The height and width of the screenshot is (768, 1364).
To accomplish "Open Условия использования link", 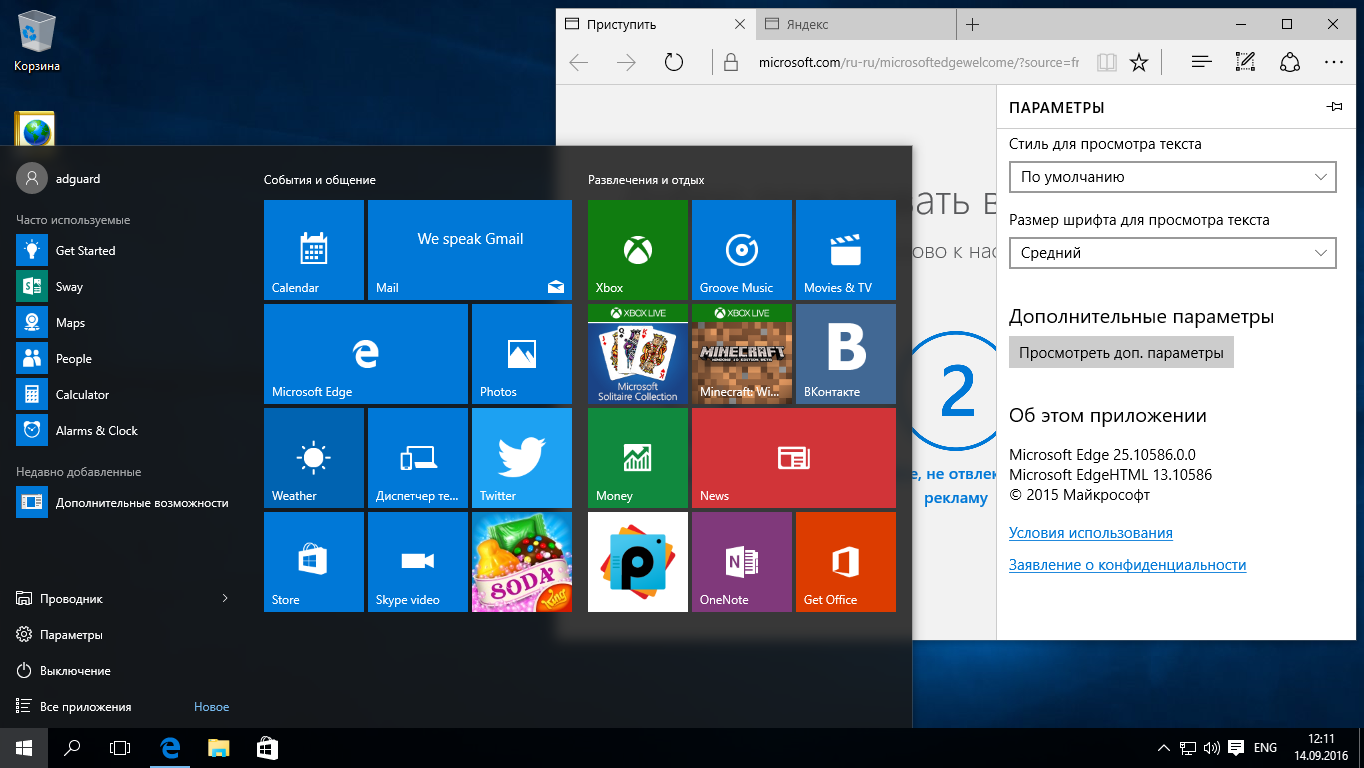I will (1091, 533).
